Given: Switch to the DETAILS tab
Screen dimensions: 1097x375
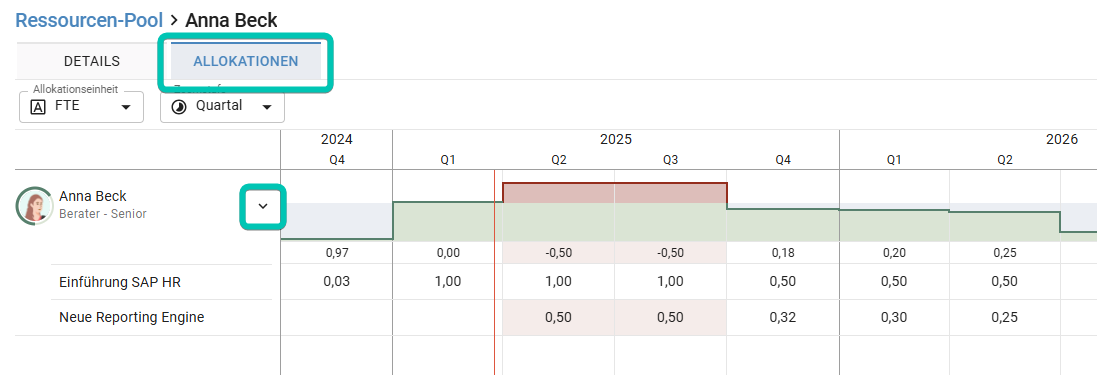Looking at the screenshot, I should coord(92,61).
